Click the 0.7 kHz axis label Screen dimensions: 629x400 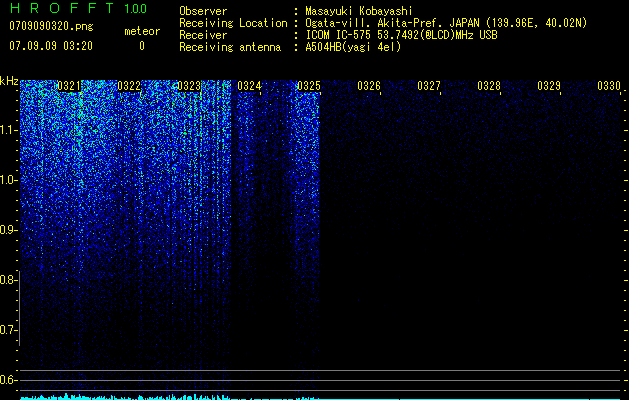pos(9,330)
